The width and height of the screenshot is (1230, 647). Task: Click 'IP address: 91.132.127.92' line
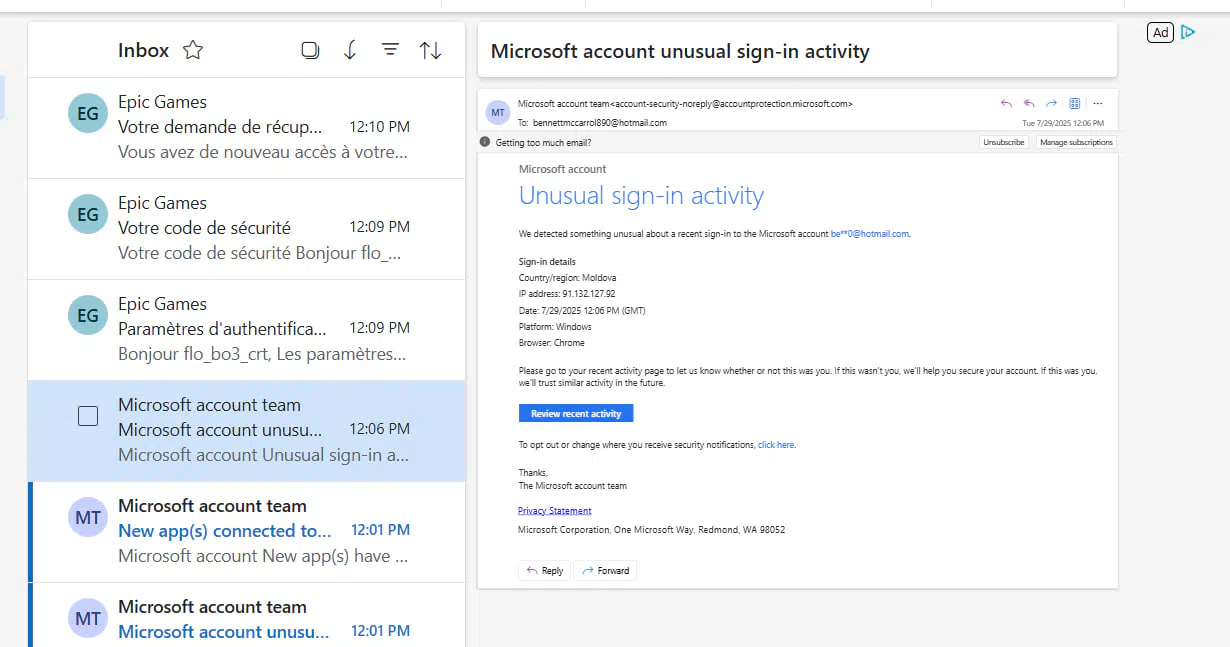pyautogui.click(x=566, y=294)
